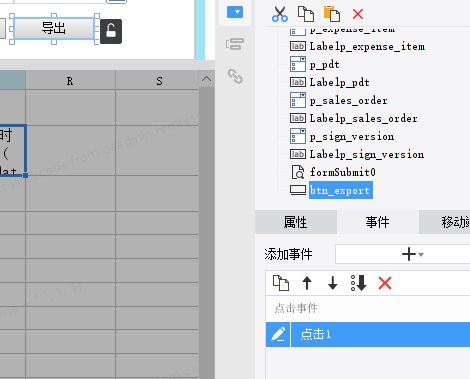Screen dimensions: 470x379
Task: Click the pencil edit icon for 点击1
Action: (278, 334)
